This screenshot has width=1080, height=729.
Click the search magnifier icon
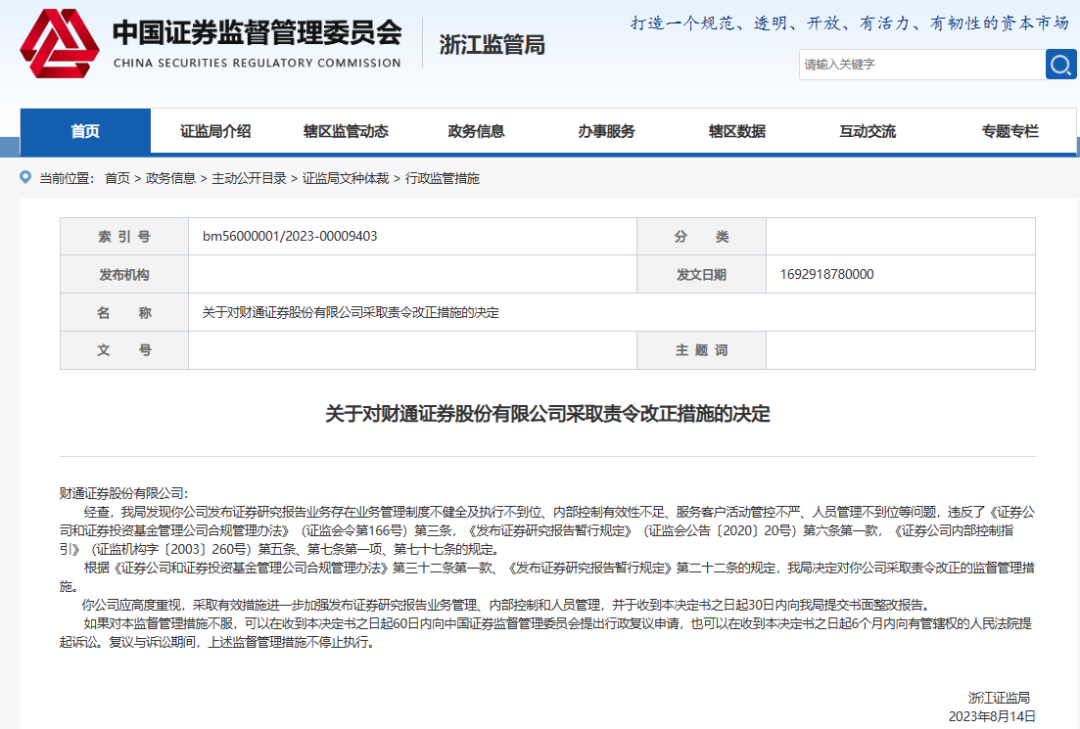tap(1060, 64)
